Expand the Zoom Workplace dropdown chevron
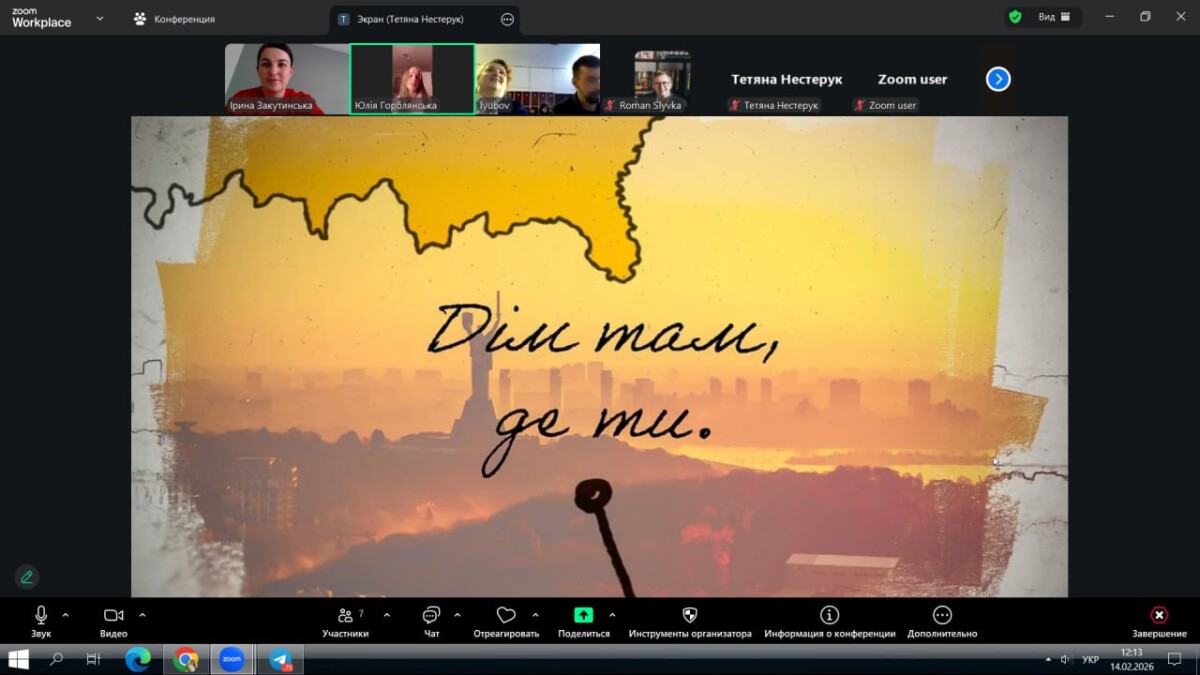This screenshot has width=1200, height=675. (x=100, y=18)
